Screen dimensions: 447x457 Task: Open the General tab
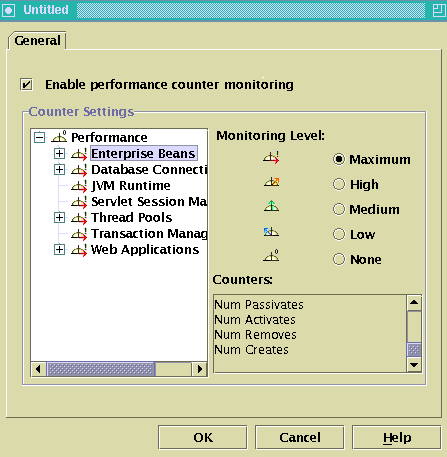point(37,41)
